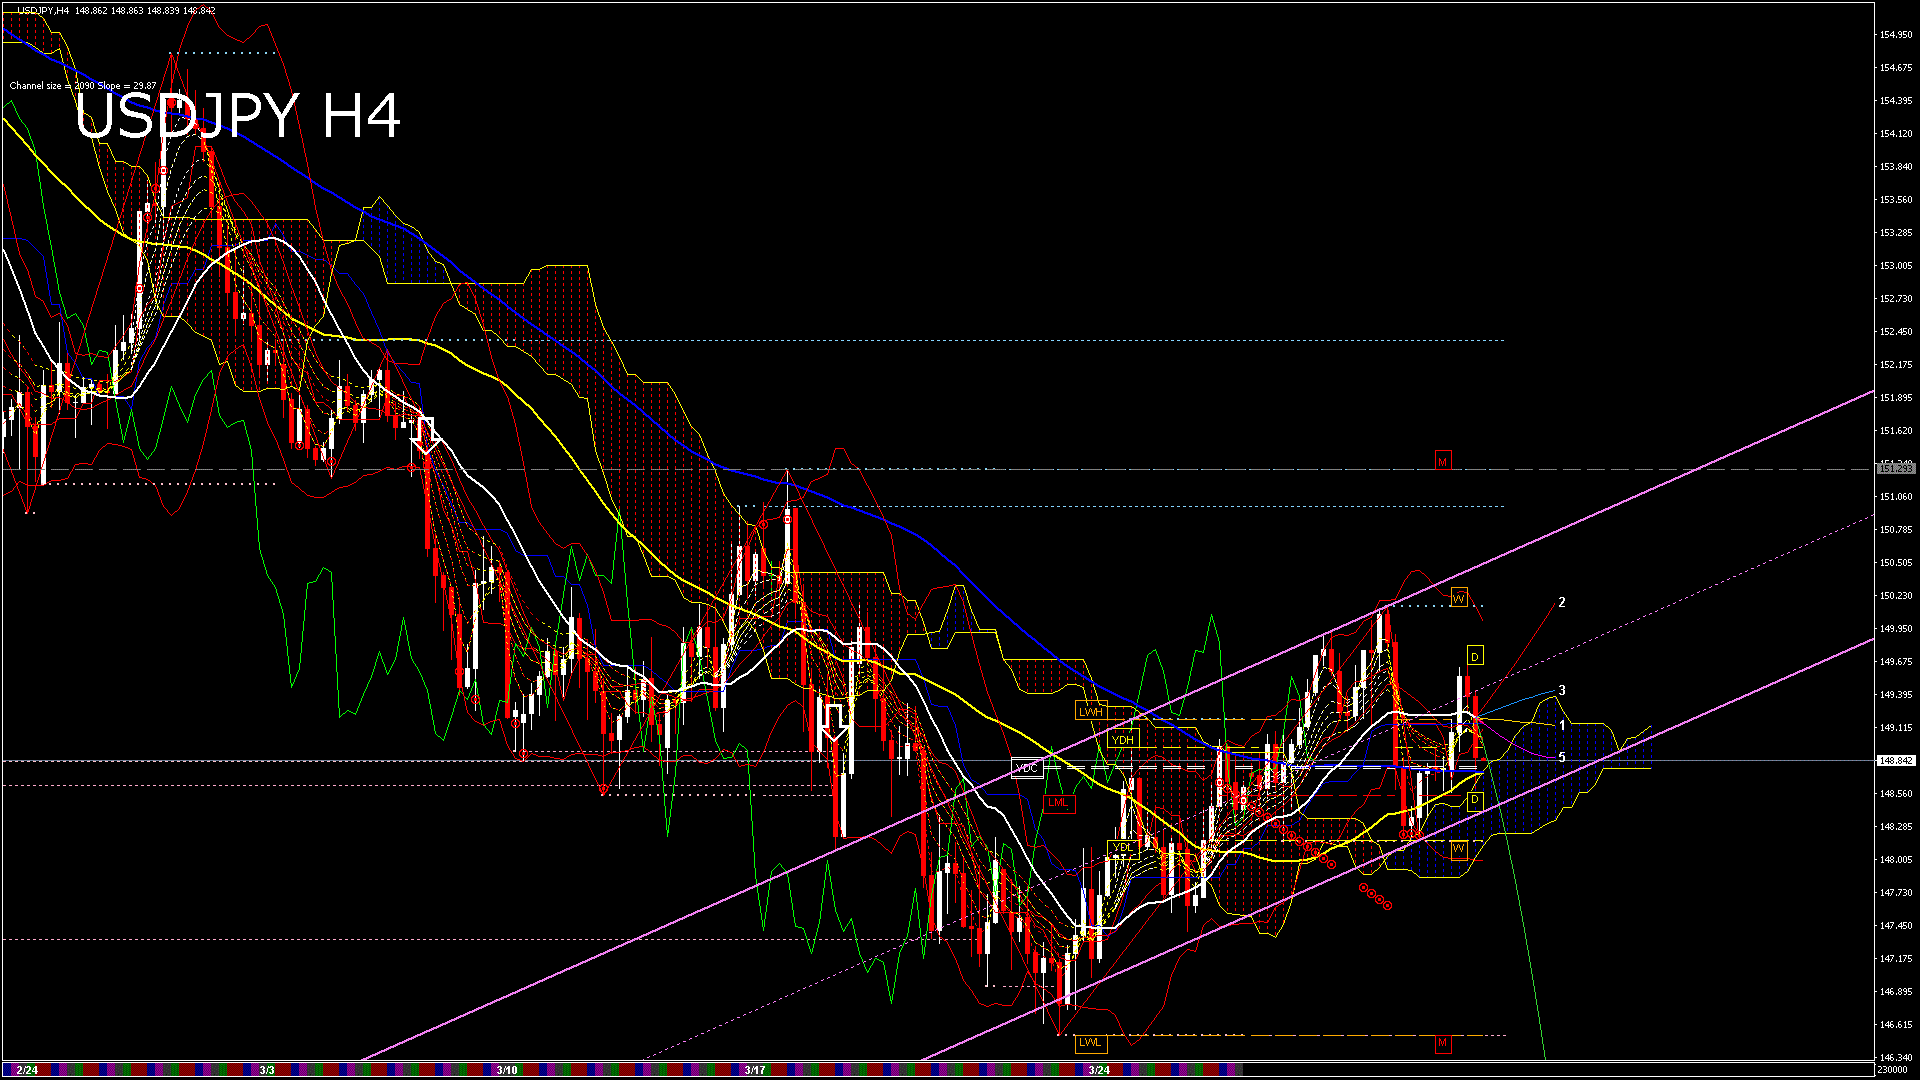This screenshot has height=1080, width=1920.
Task: Click the USDJPY,H4 OHLC header text
Action: [x=116, y=10]
